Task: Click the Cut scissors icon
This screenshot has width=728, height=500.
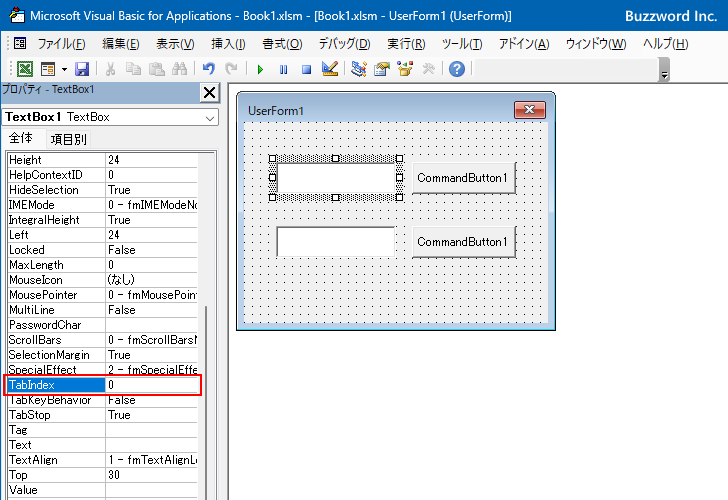Action: point(110,69)
